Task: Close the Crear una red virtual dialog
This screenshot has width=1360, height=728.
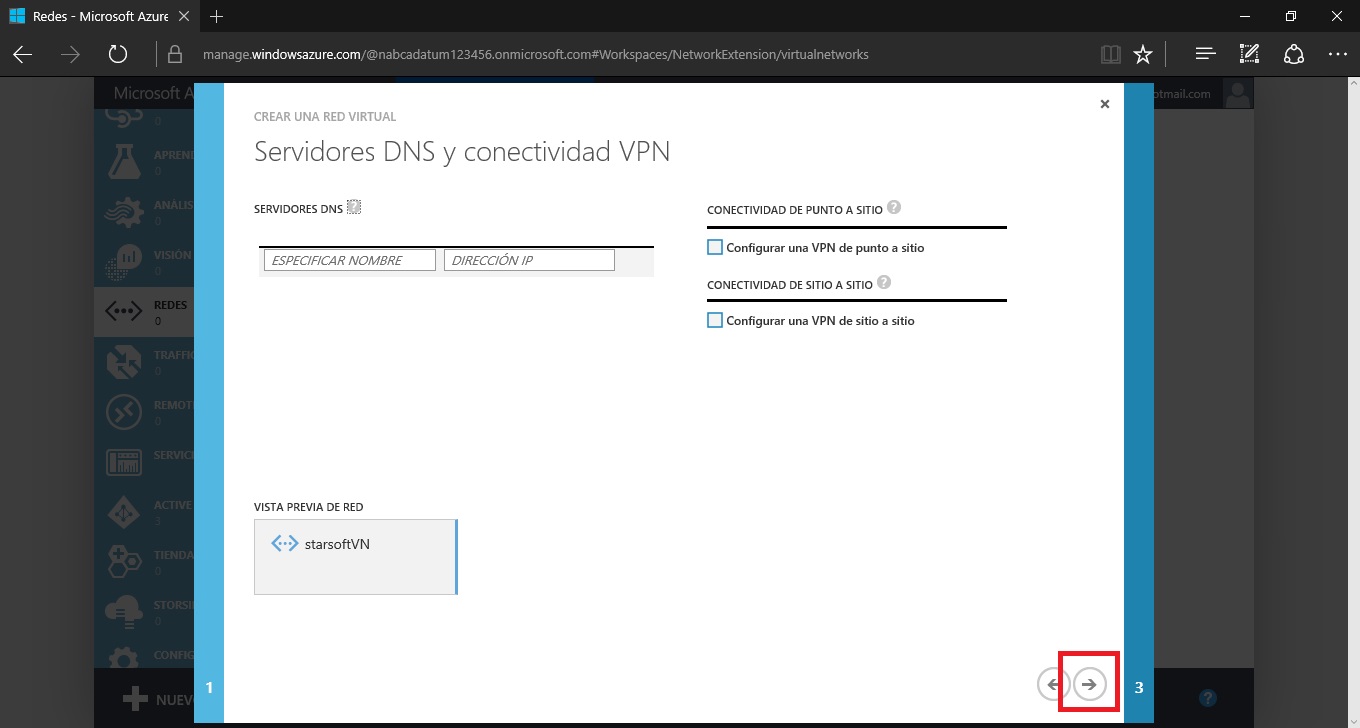Action: click(x=1104, y=104)
